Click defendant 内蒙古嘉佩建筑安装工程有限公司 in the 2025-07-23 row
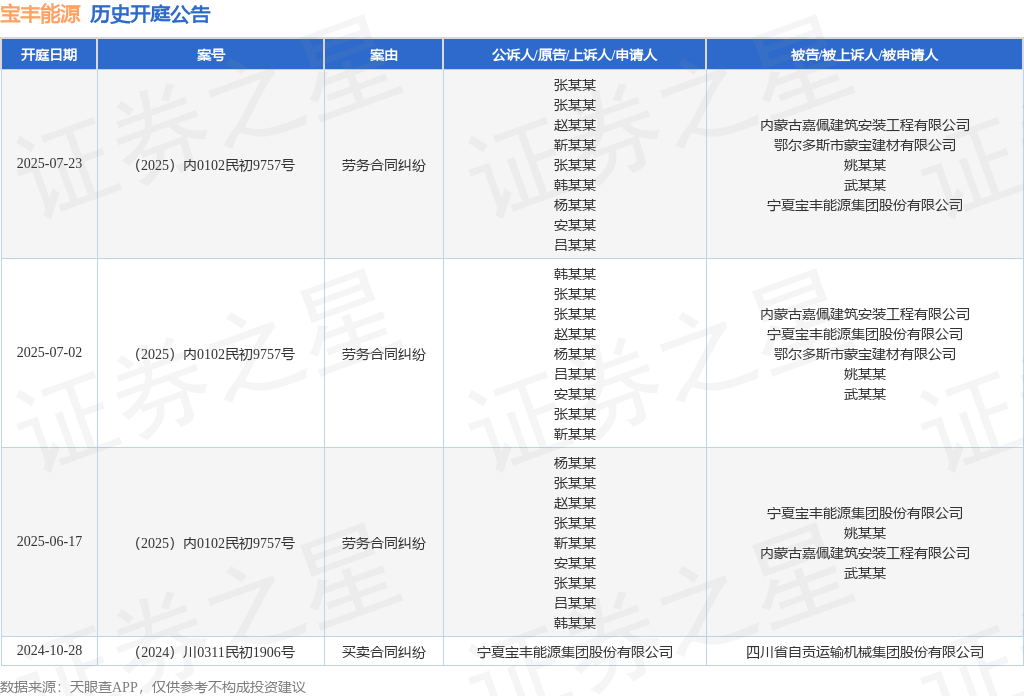Image resolution: width=1024 pixels, height=696 pixels. [x=865, y=125]
